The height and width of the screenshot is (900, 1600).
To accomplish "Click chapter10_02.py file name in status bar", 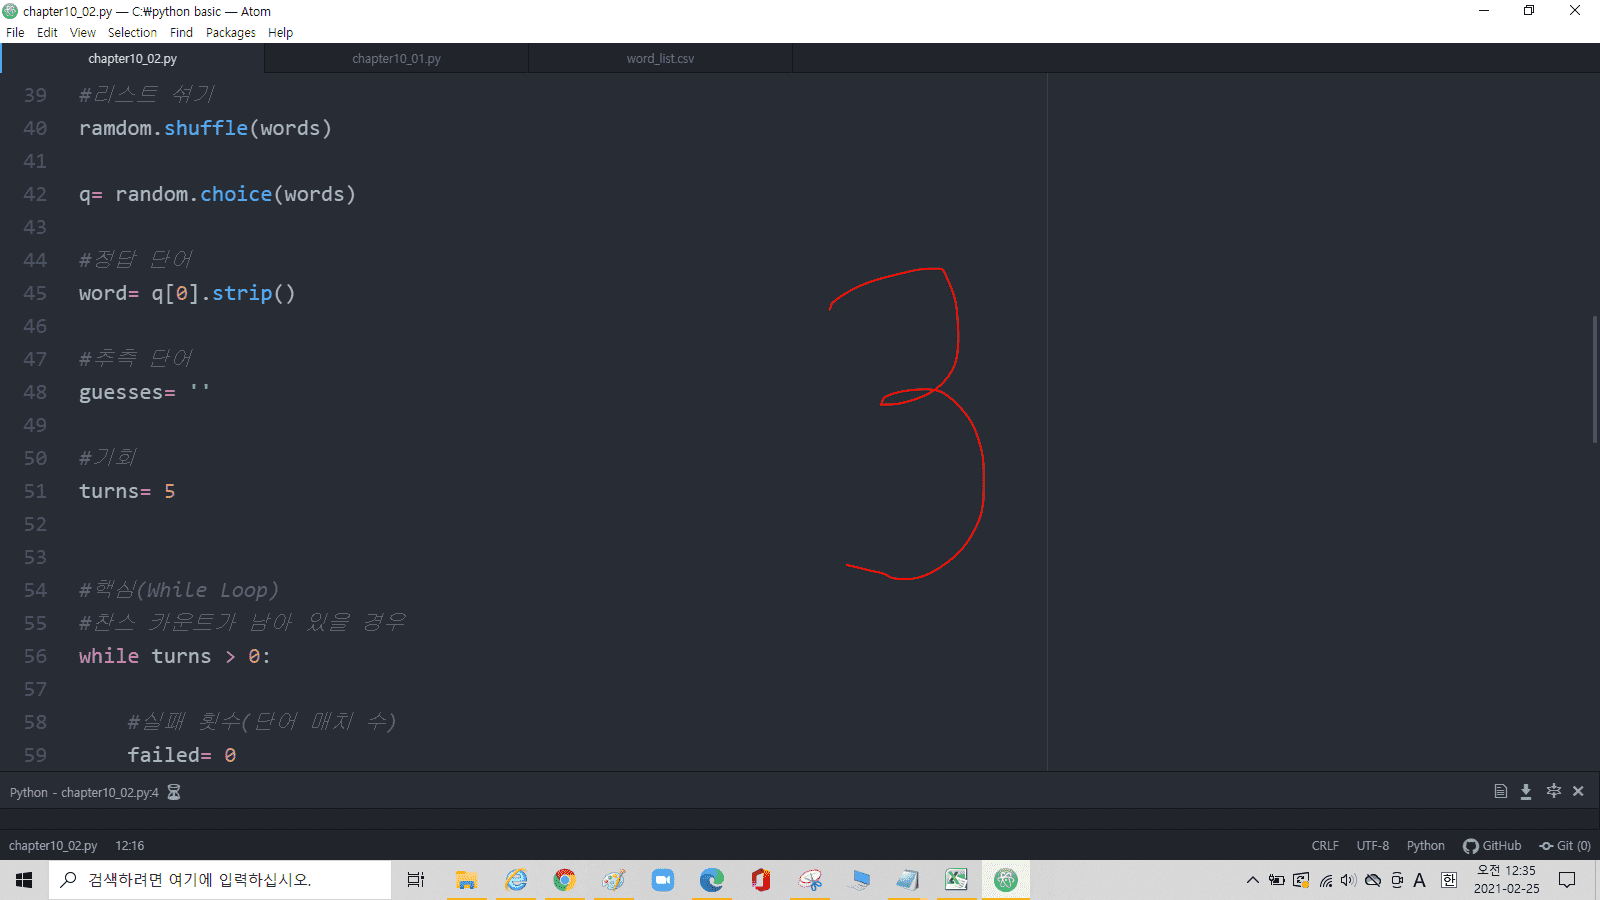I will pyautogui.click(x=53, y=845).
